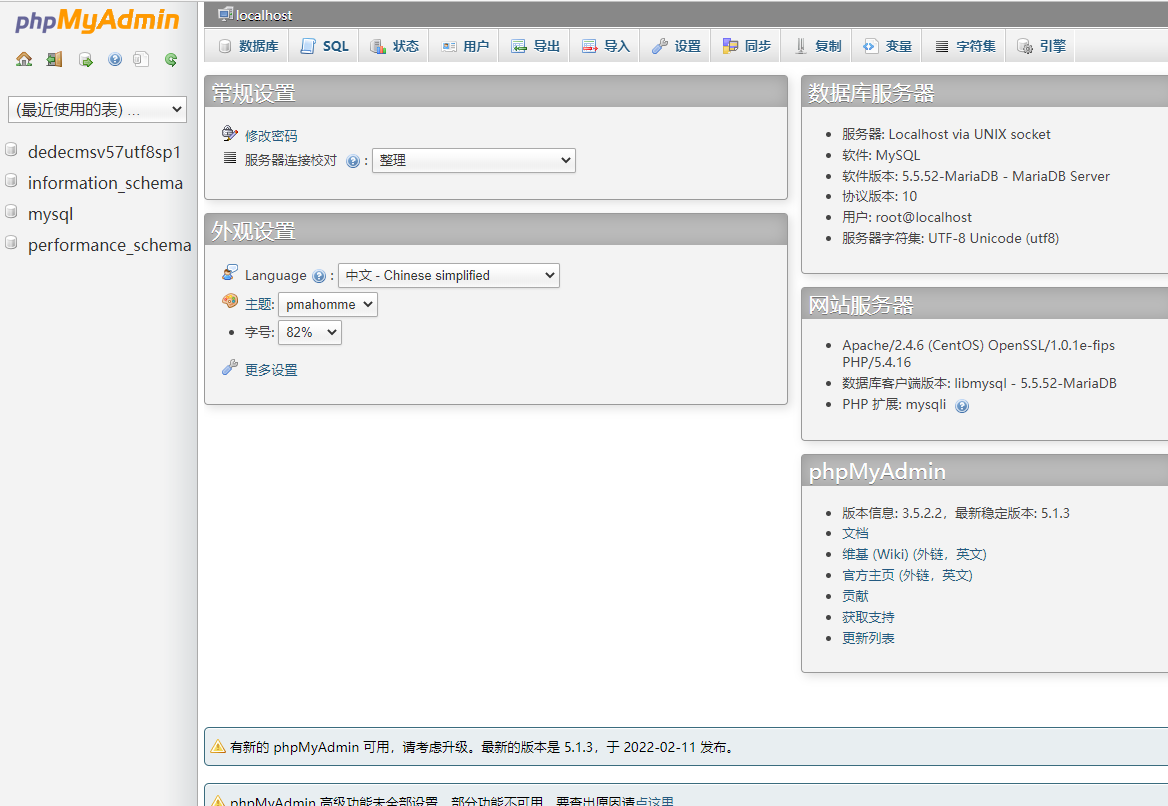Go to the home page via house icon
Screen dimensions: 1168x806
24,60
